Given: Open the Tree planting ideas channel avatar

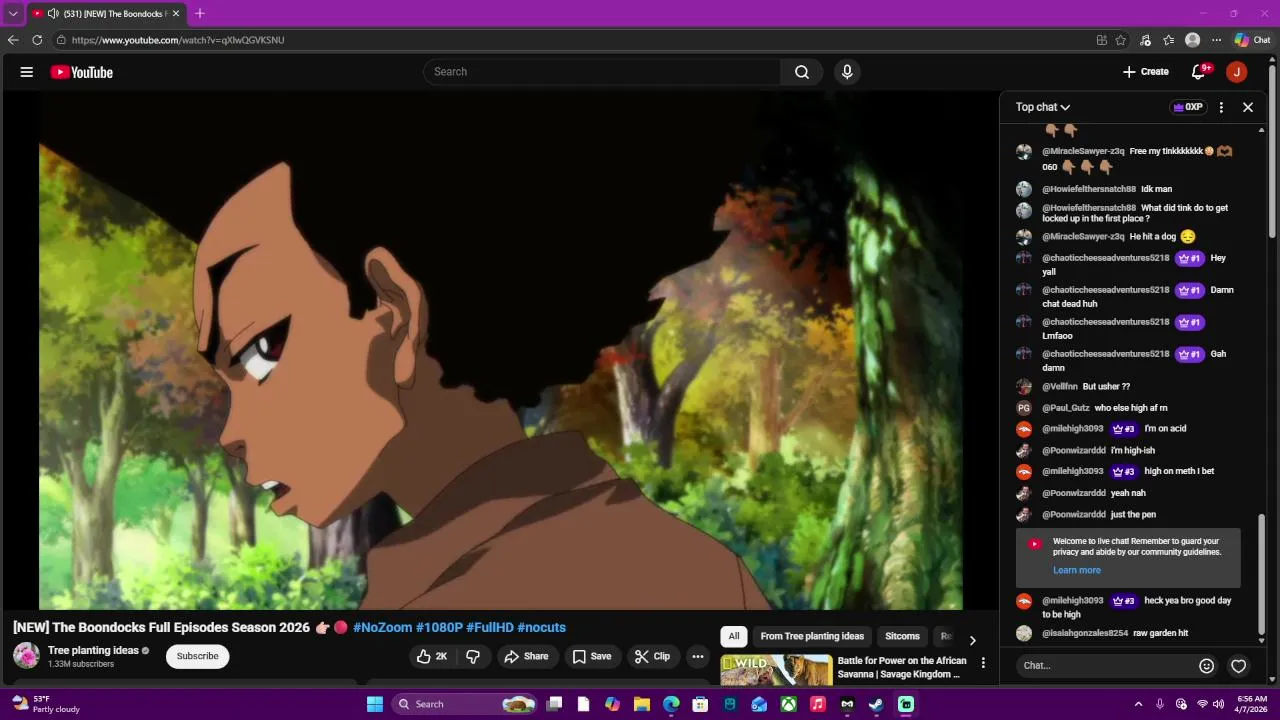Looking at the screenshot, I should point(26,656).
